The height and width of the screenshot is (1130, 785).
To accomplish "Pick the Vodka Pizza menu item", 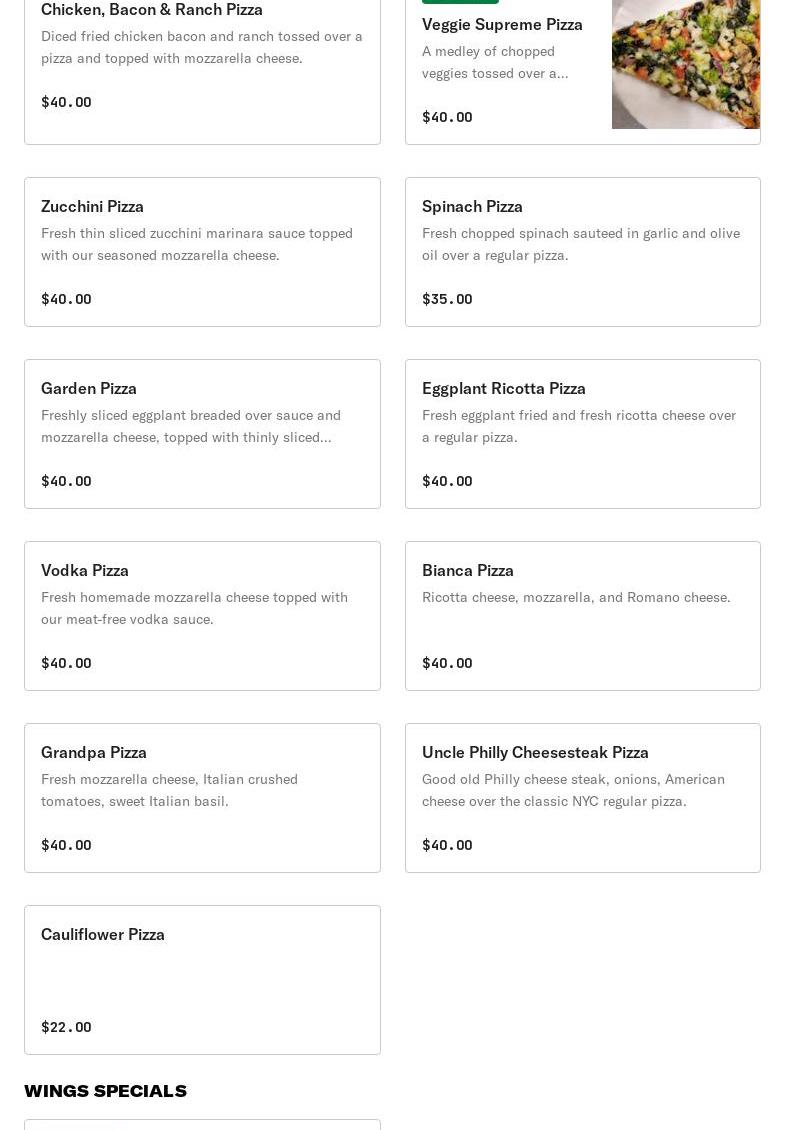I will click(202, 616).
